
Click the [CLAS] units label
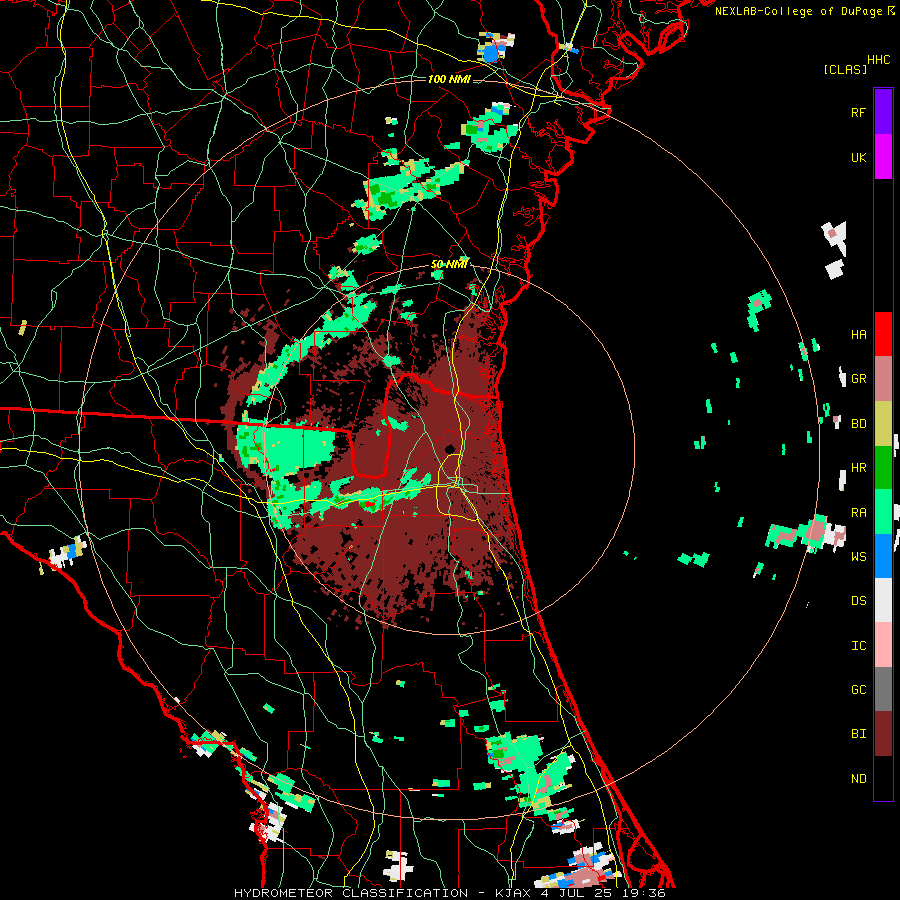[x=845, y=70]
